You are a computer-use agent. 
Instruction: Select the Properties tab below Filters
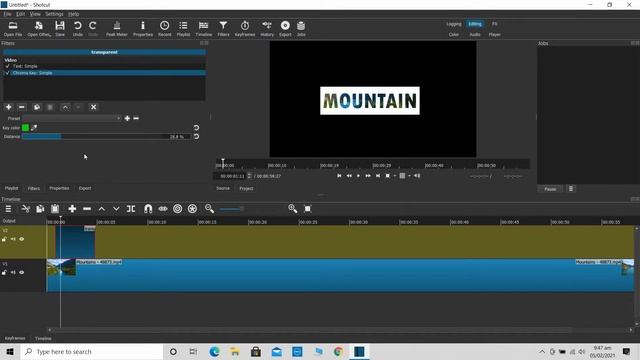pos(59,189)
